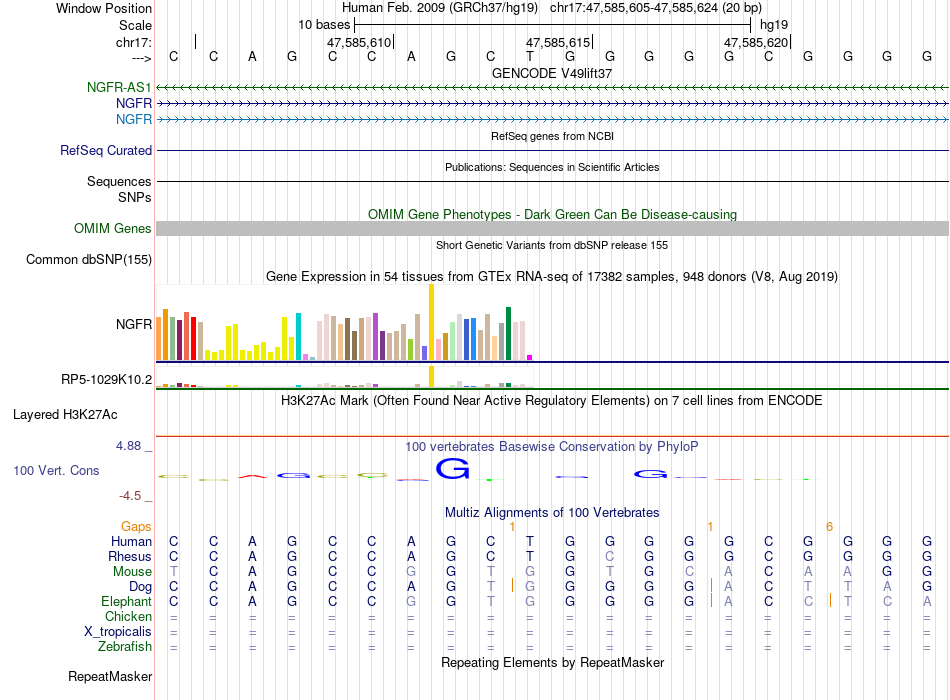Open the RepeatMasker track label
950x700 pixels.
[110, 676]
